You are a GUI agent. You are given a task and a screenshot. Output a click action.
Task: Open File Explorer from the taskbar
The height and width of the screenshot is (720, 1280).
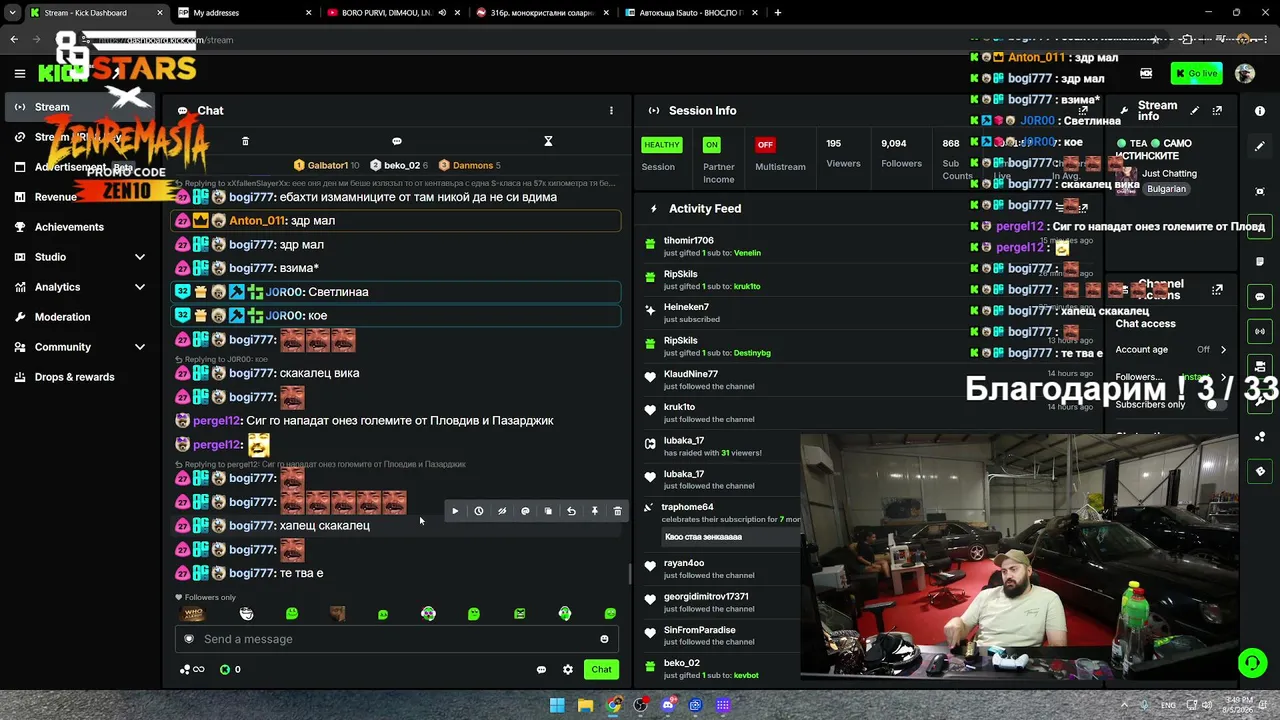point(585,705)
